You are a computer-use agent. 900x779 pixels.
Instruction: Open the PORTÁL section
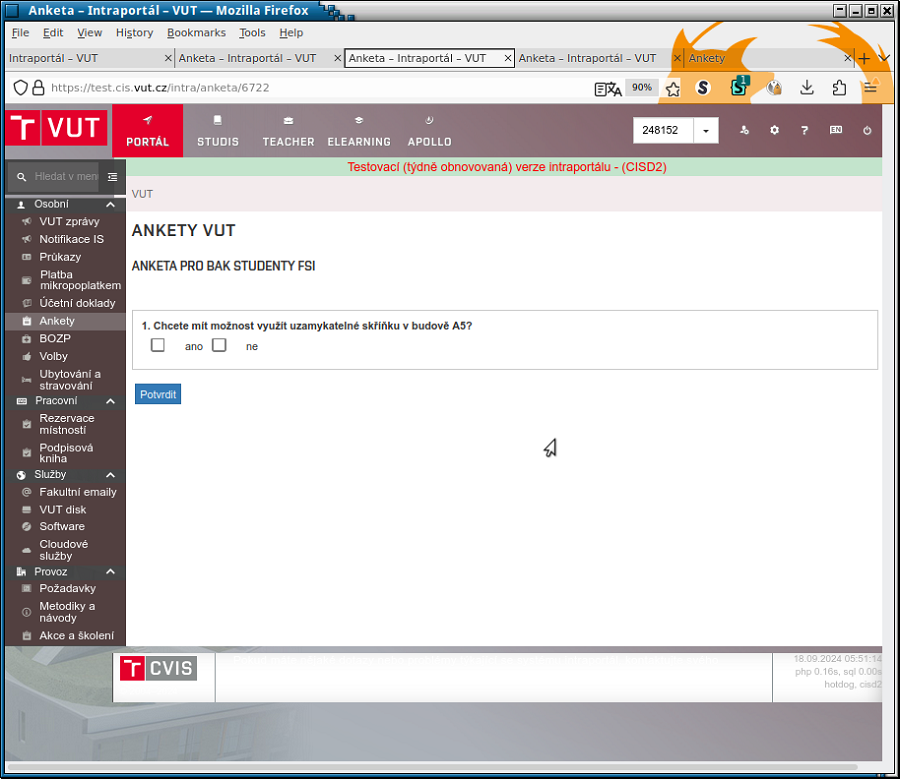click(x=148, y=131)
